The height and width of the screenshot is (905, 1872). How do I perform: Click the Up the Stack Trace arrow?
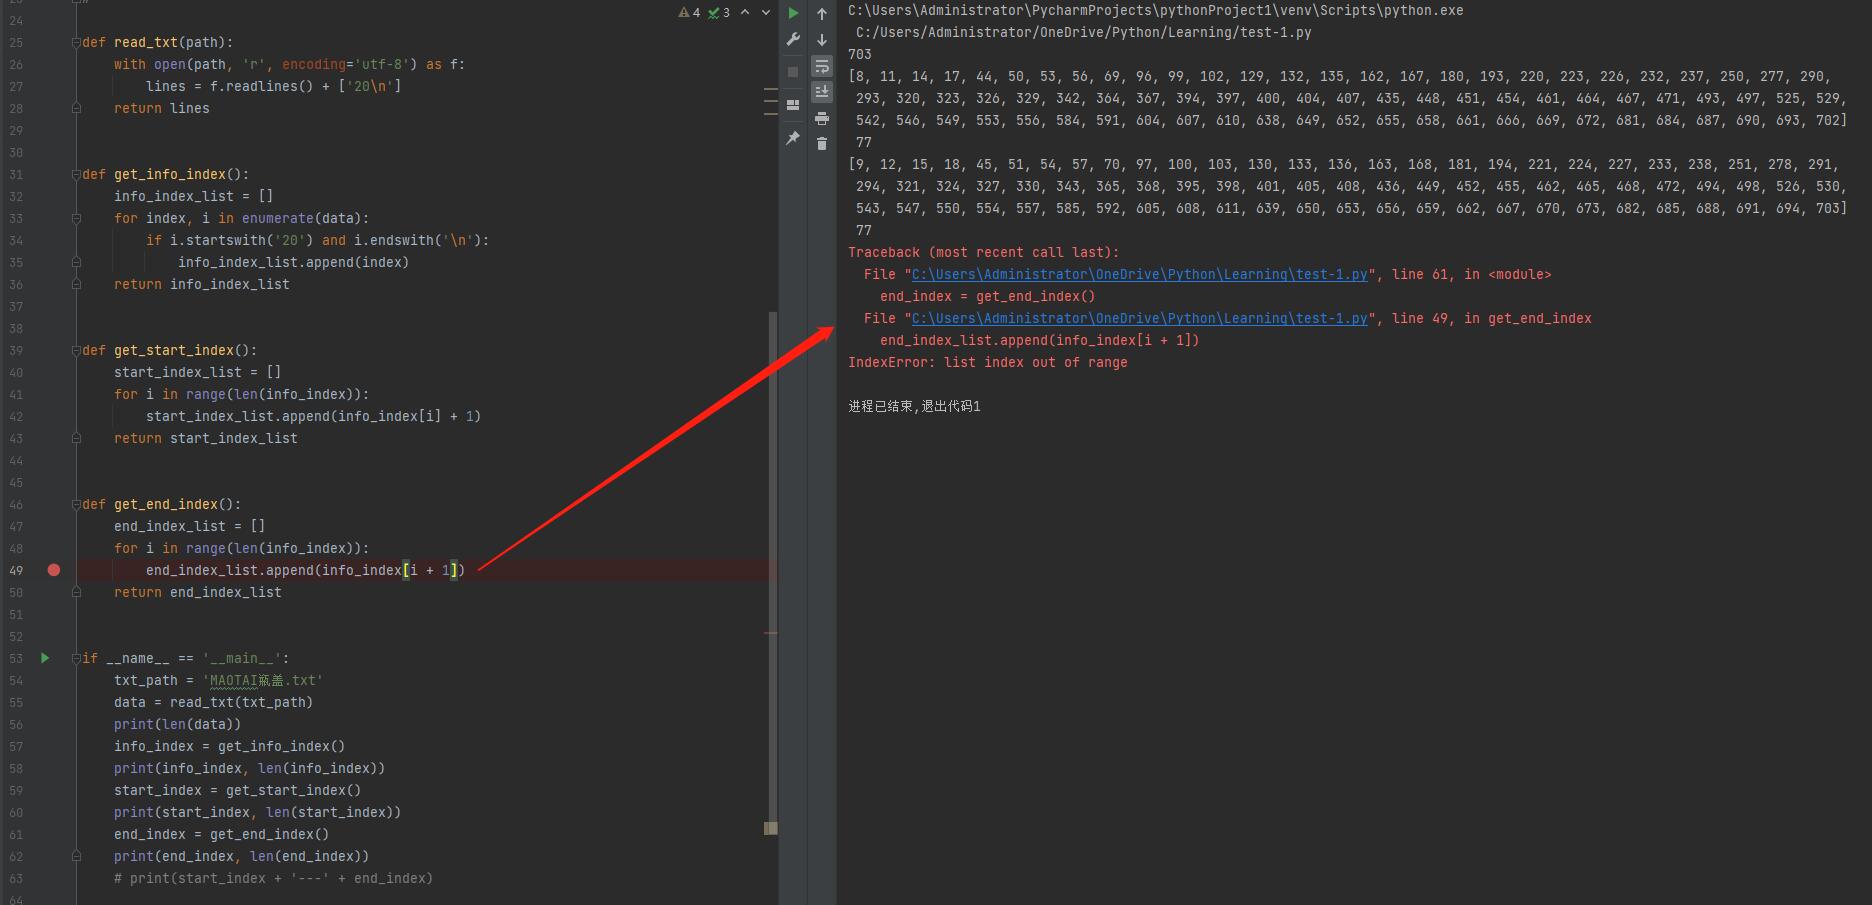point(822,14)
